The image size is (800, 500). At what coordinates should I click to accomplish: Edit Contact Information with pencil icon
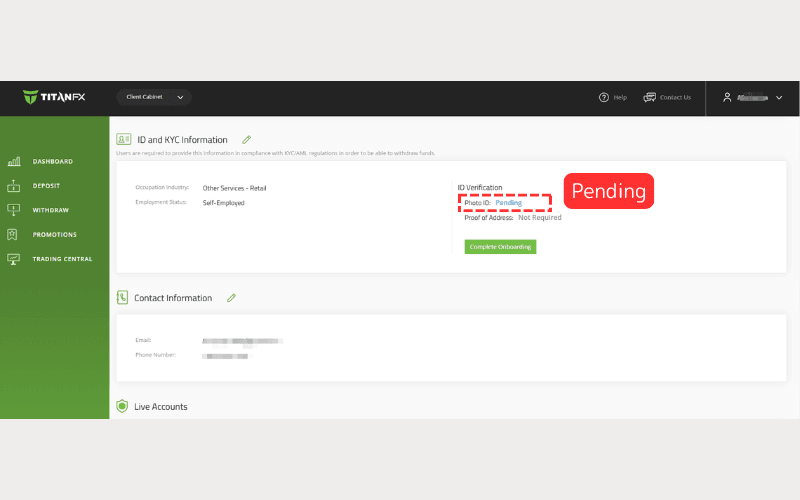click(x=231, y=297)
